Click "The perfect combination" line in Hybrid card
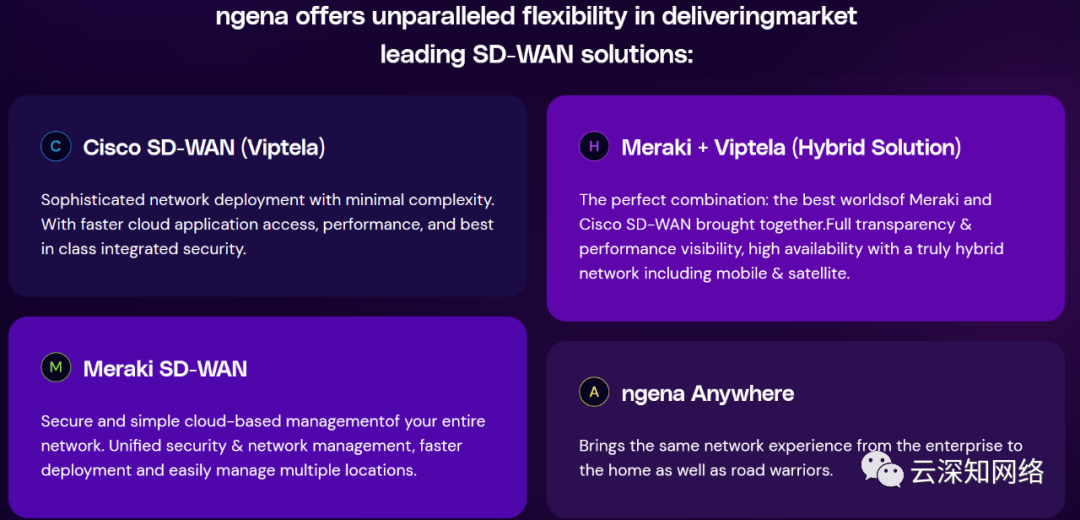1080x520 pixels. (785, 200)
